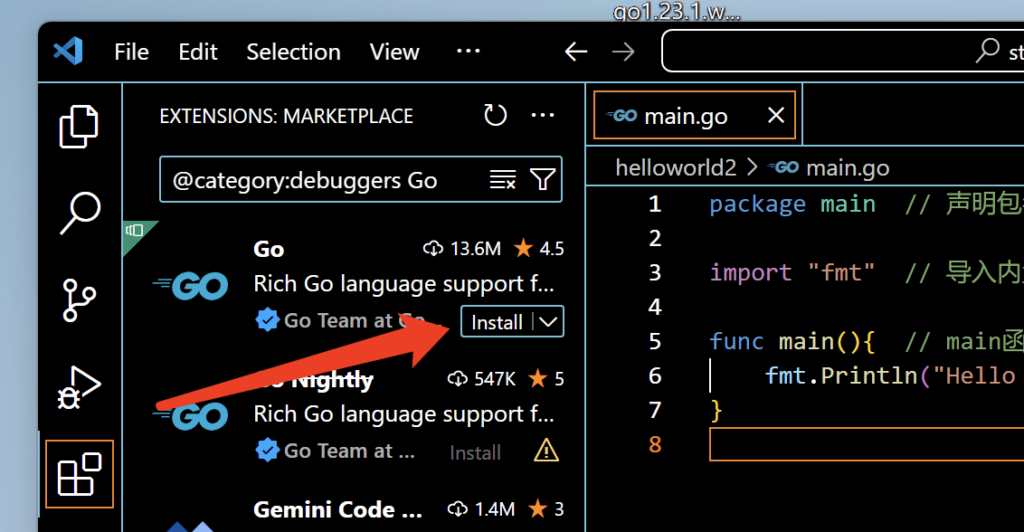Show more menus via title bar ellipsis
The height and width of the screenshot is (532, 1024).
[x=468, y=51]
